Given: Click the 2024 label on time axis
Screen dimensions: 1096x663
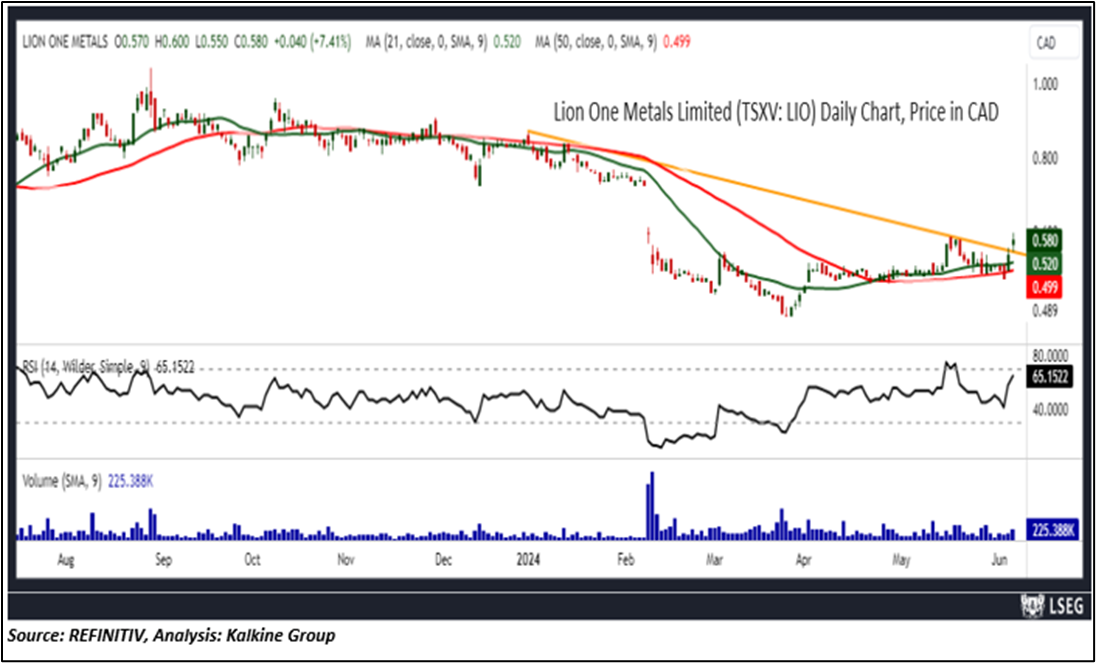Looking at the screenshot, I should (x=528, y=560).
